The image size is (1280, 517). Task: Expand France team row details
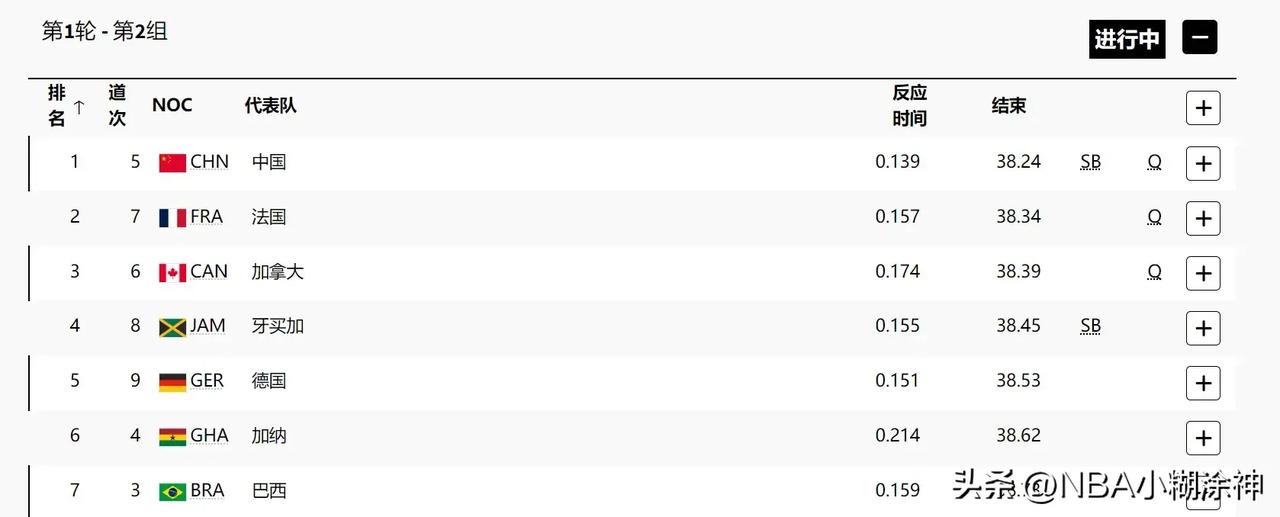pos(1203,218)
